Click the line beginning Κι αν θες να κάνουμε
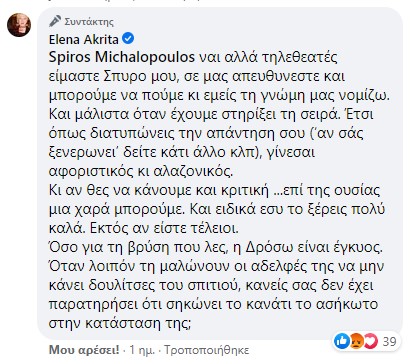 tap(214, 190)
